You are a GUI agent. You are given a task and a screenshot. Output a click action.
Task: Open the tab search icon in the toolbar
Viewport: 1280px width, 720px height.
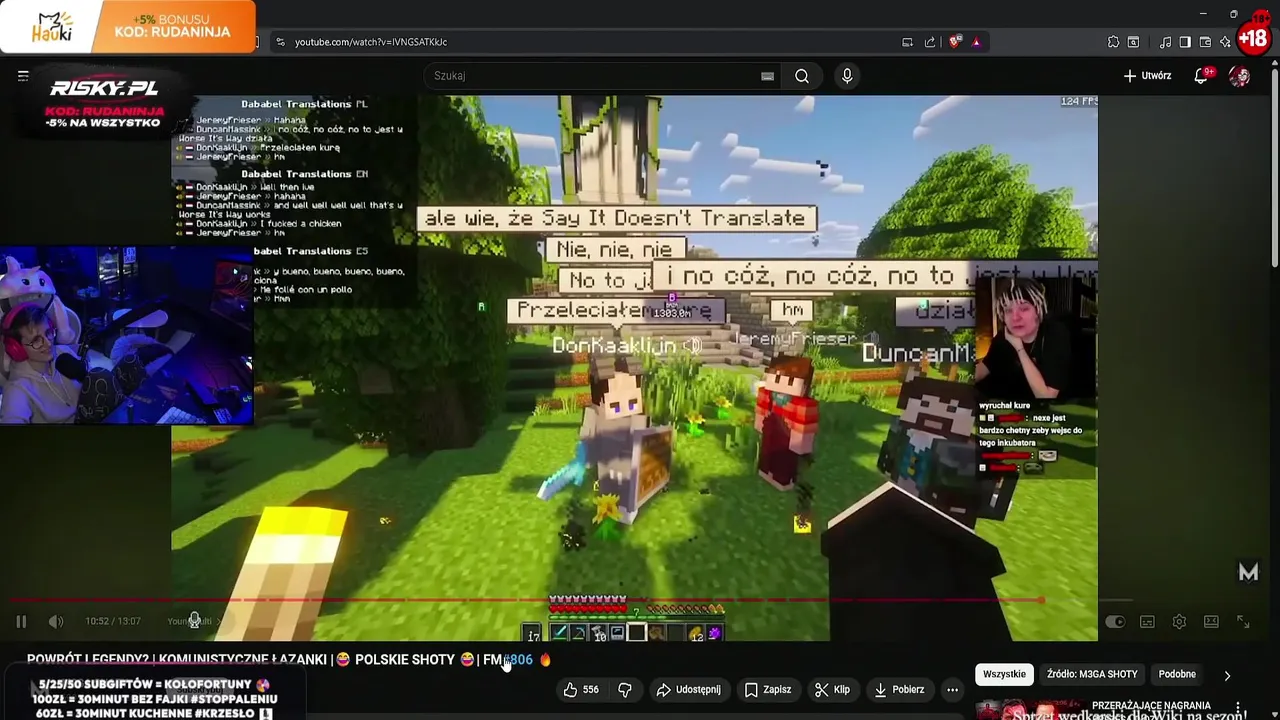1134,42
